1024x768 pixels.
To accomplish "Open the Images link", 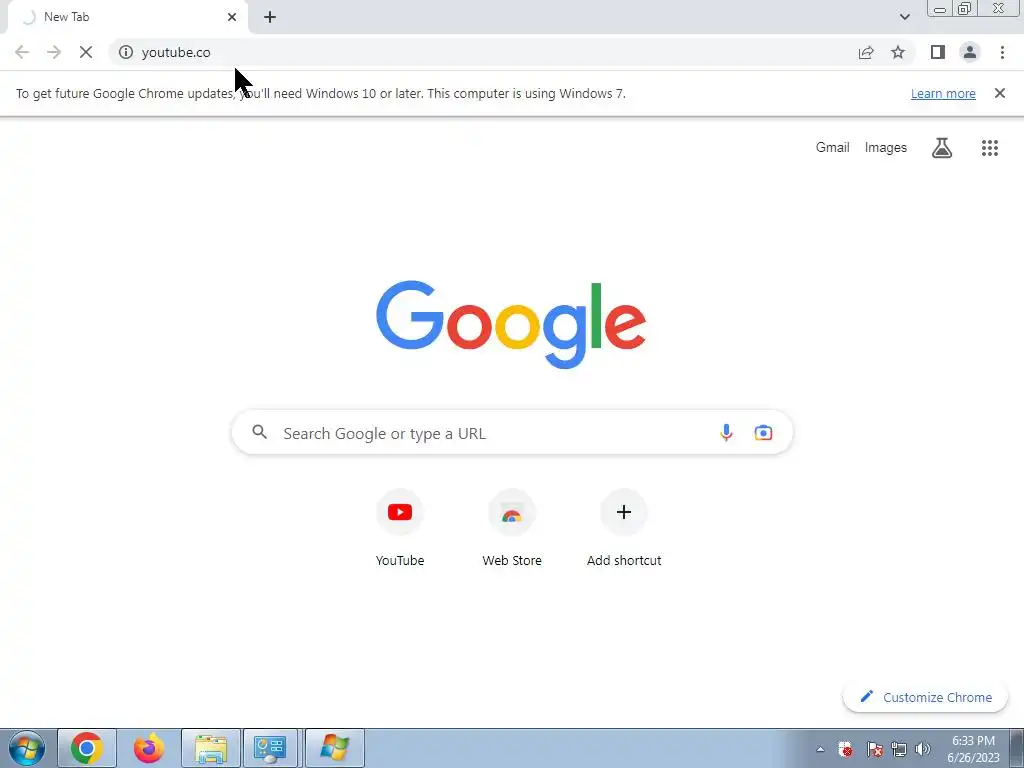I will [886, 148].
